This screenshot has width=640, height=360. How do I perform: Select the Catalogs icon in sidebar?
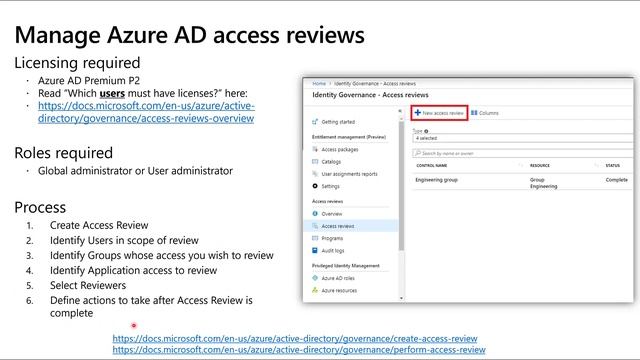pos(315,162)
